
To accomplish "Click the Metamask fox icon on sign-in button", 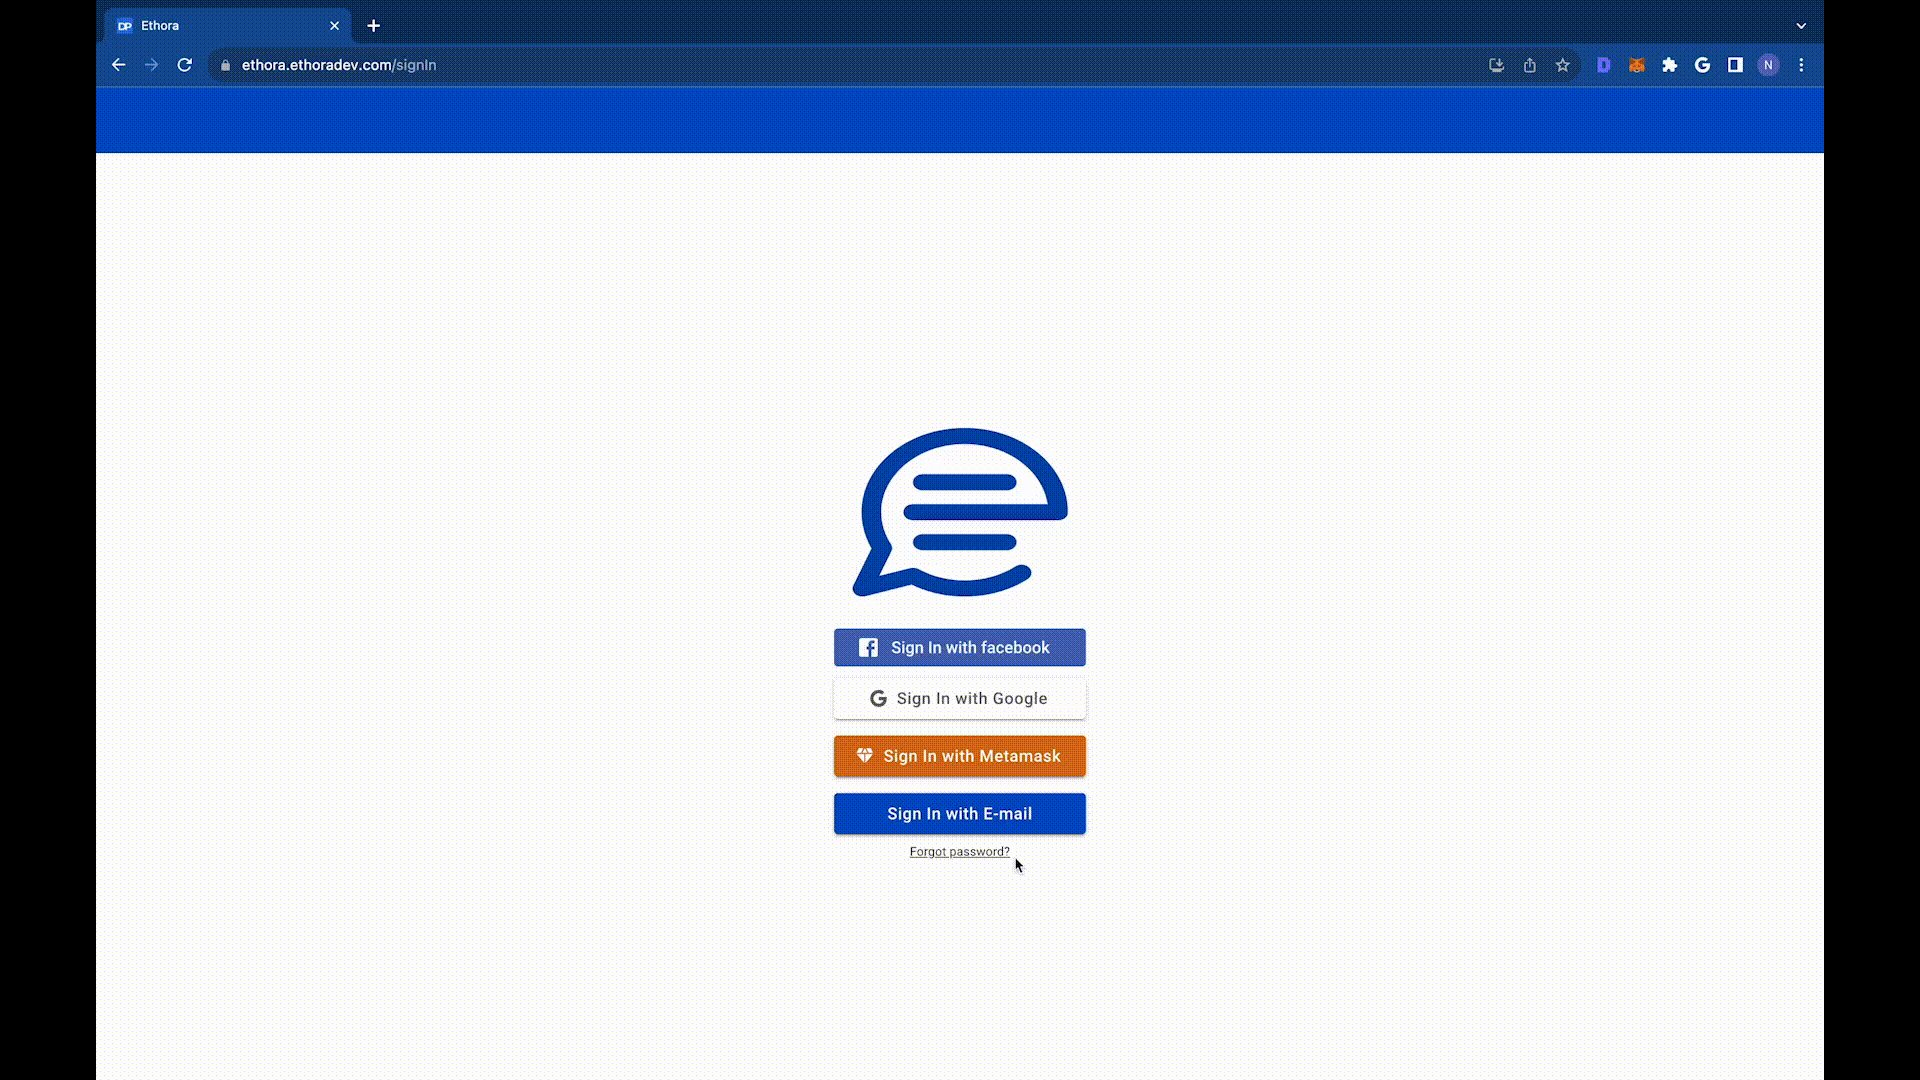I will (864, 756).
